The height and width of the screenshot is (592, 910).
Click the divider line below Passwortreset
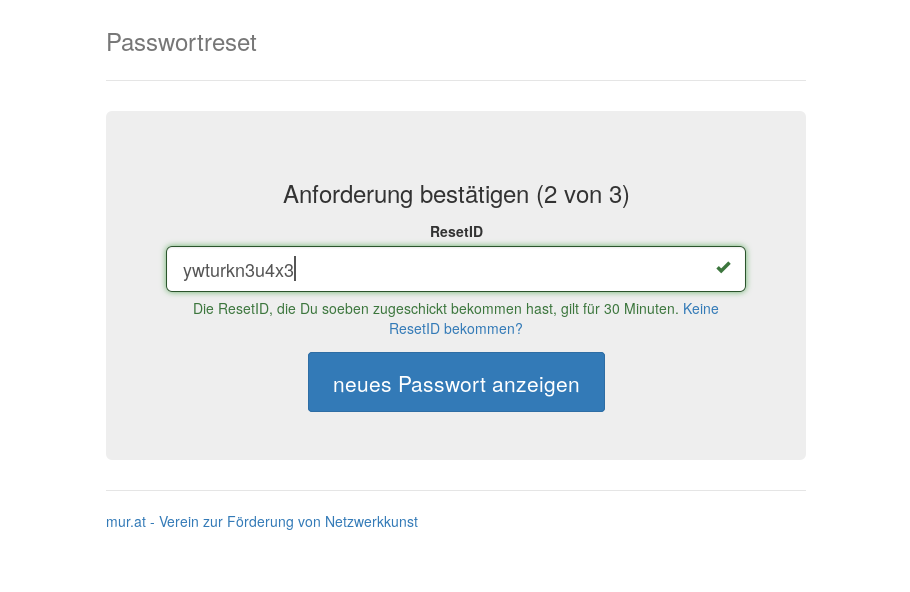tap(455, 81)
